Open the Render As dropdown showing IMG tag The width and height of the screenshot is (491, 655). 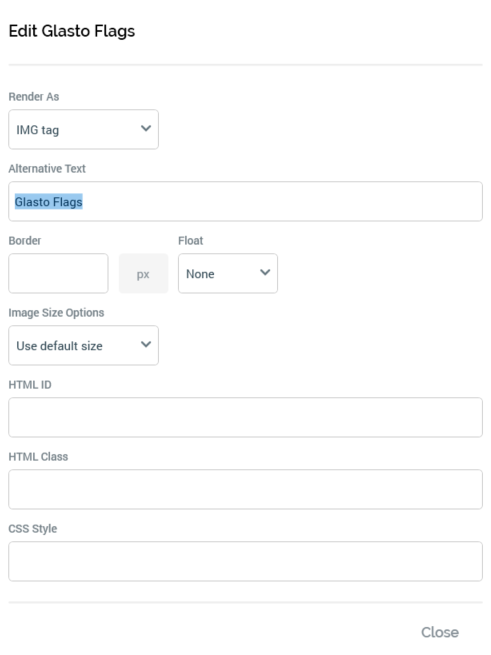pos(83,129)
